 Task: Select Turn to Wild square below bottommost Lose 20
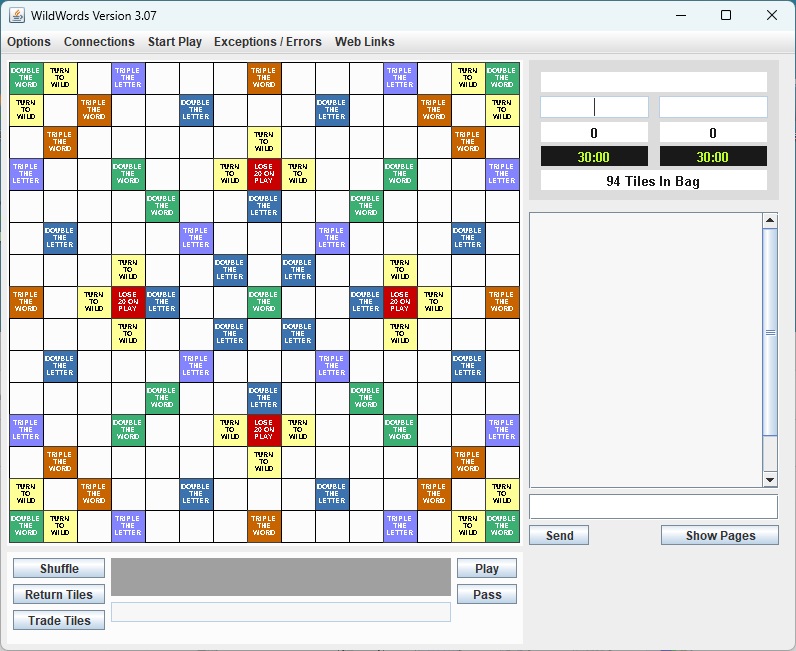point(264,462)
